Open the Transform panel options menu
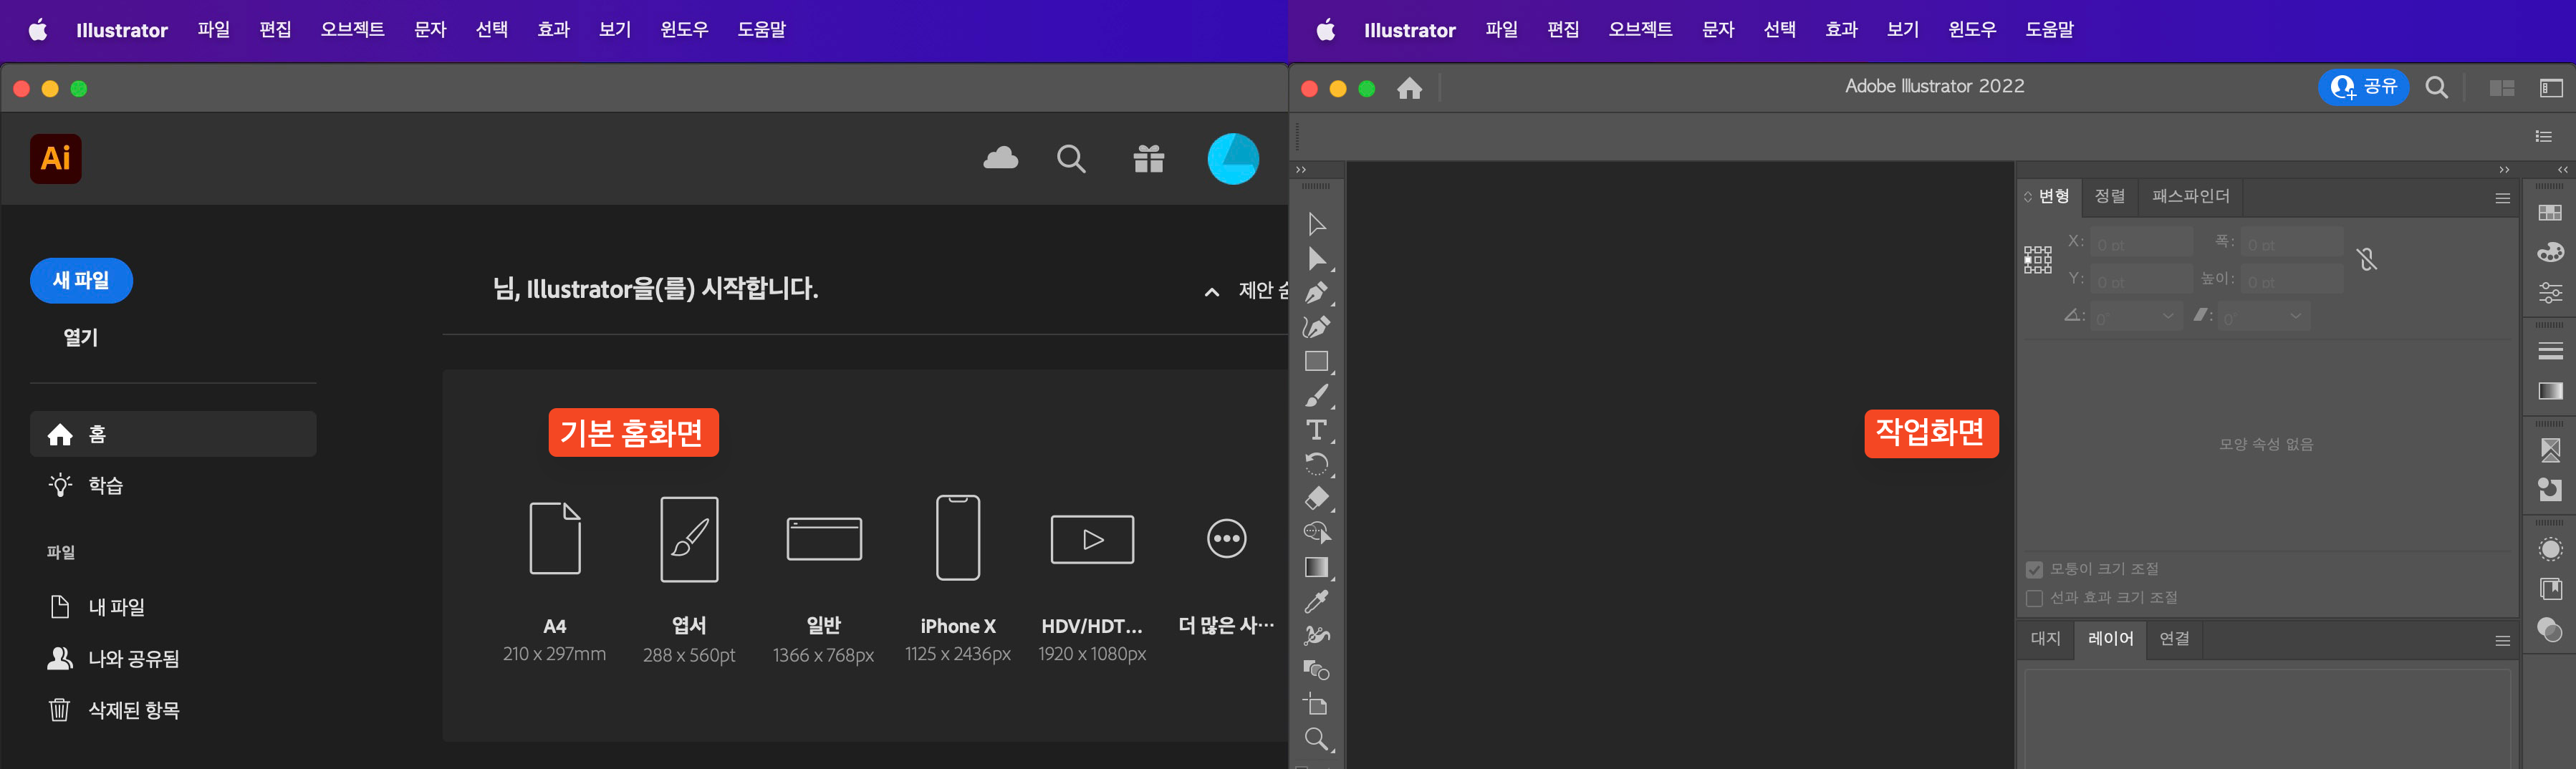This screenshot has height=769, width=2576. [2502, 198]
